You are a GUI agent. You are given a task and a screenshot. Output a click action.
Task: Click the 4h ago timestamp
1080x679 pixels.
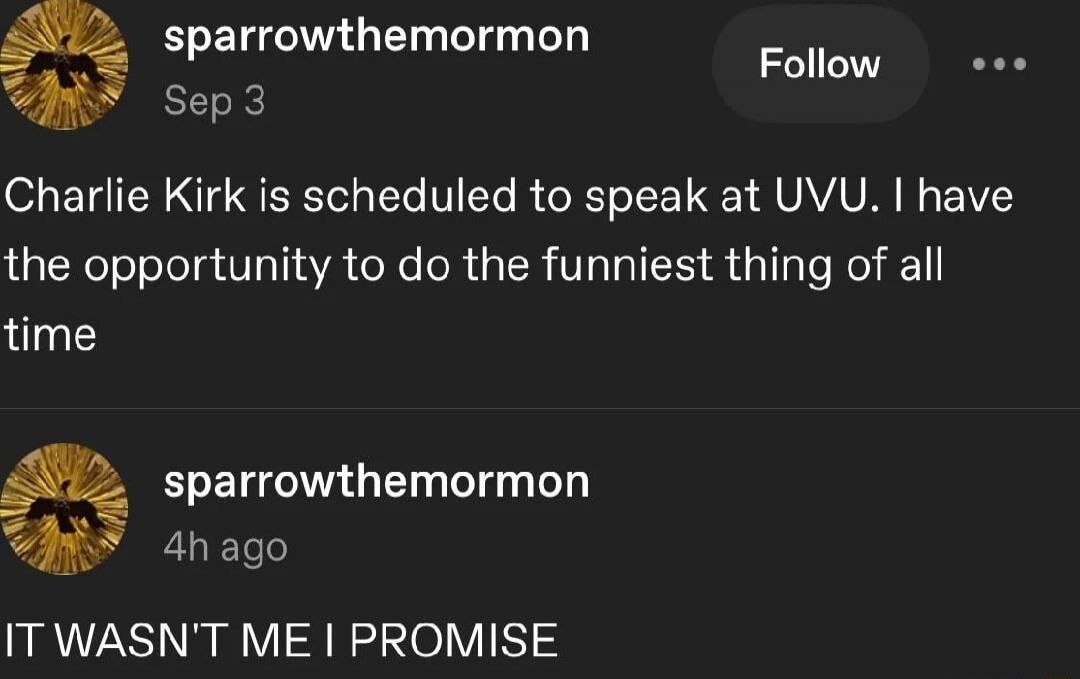[226, 548]
